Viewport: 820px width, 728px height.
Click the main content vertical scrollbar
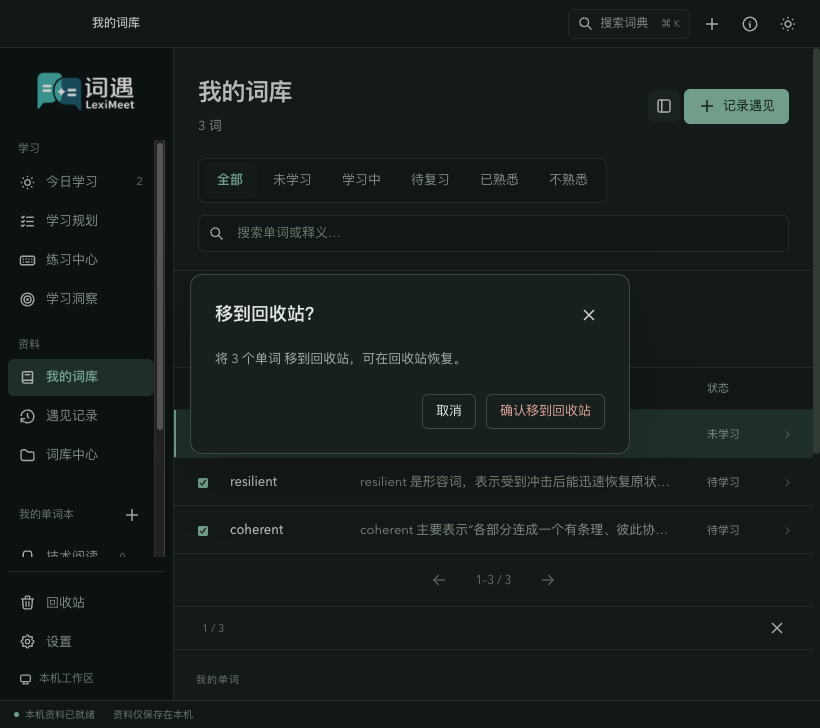pos(816,251)
